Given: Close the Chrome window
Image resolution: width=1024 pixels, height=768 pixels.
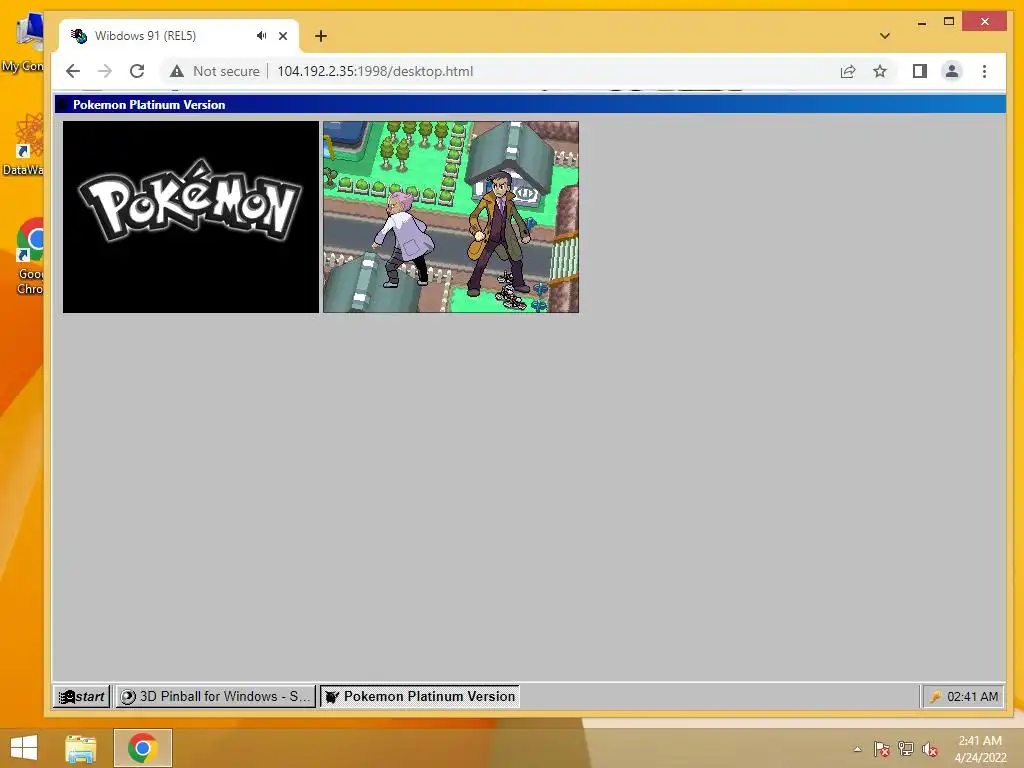Looking at the screenshot, I should [x=985, y=22].
